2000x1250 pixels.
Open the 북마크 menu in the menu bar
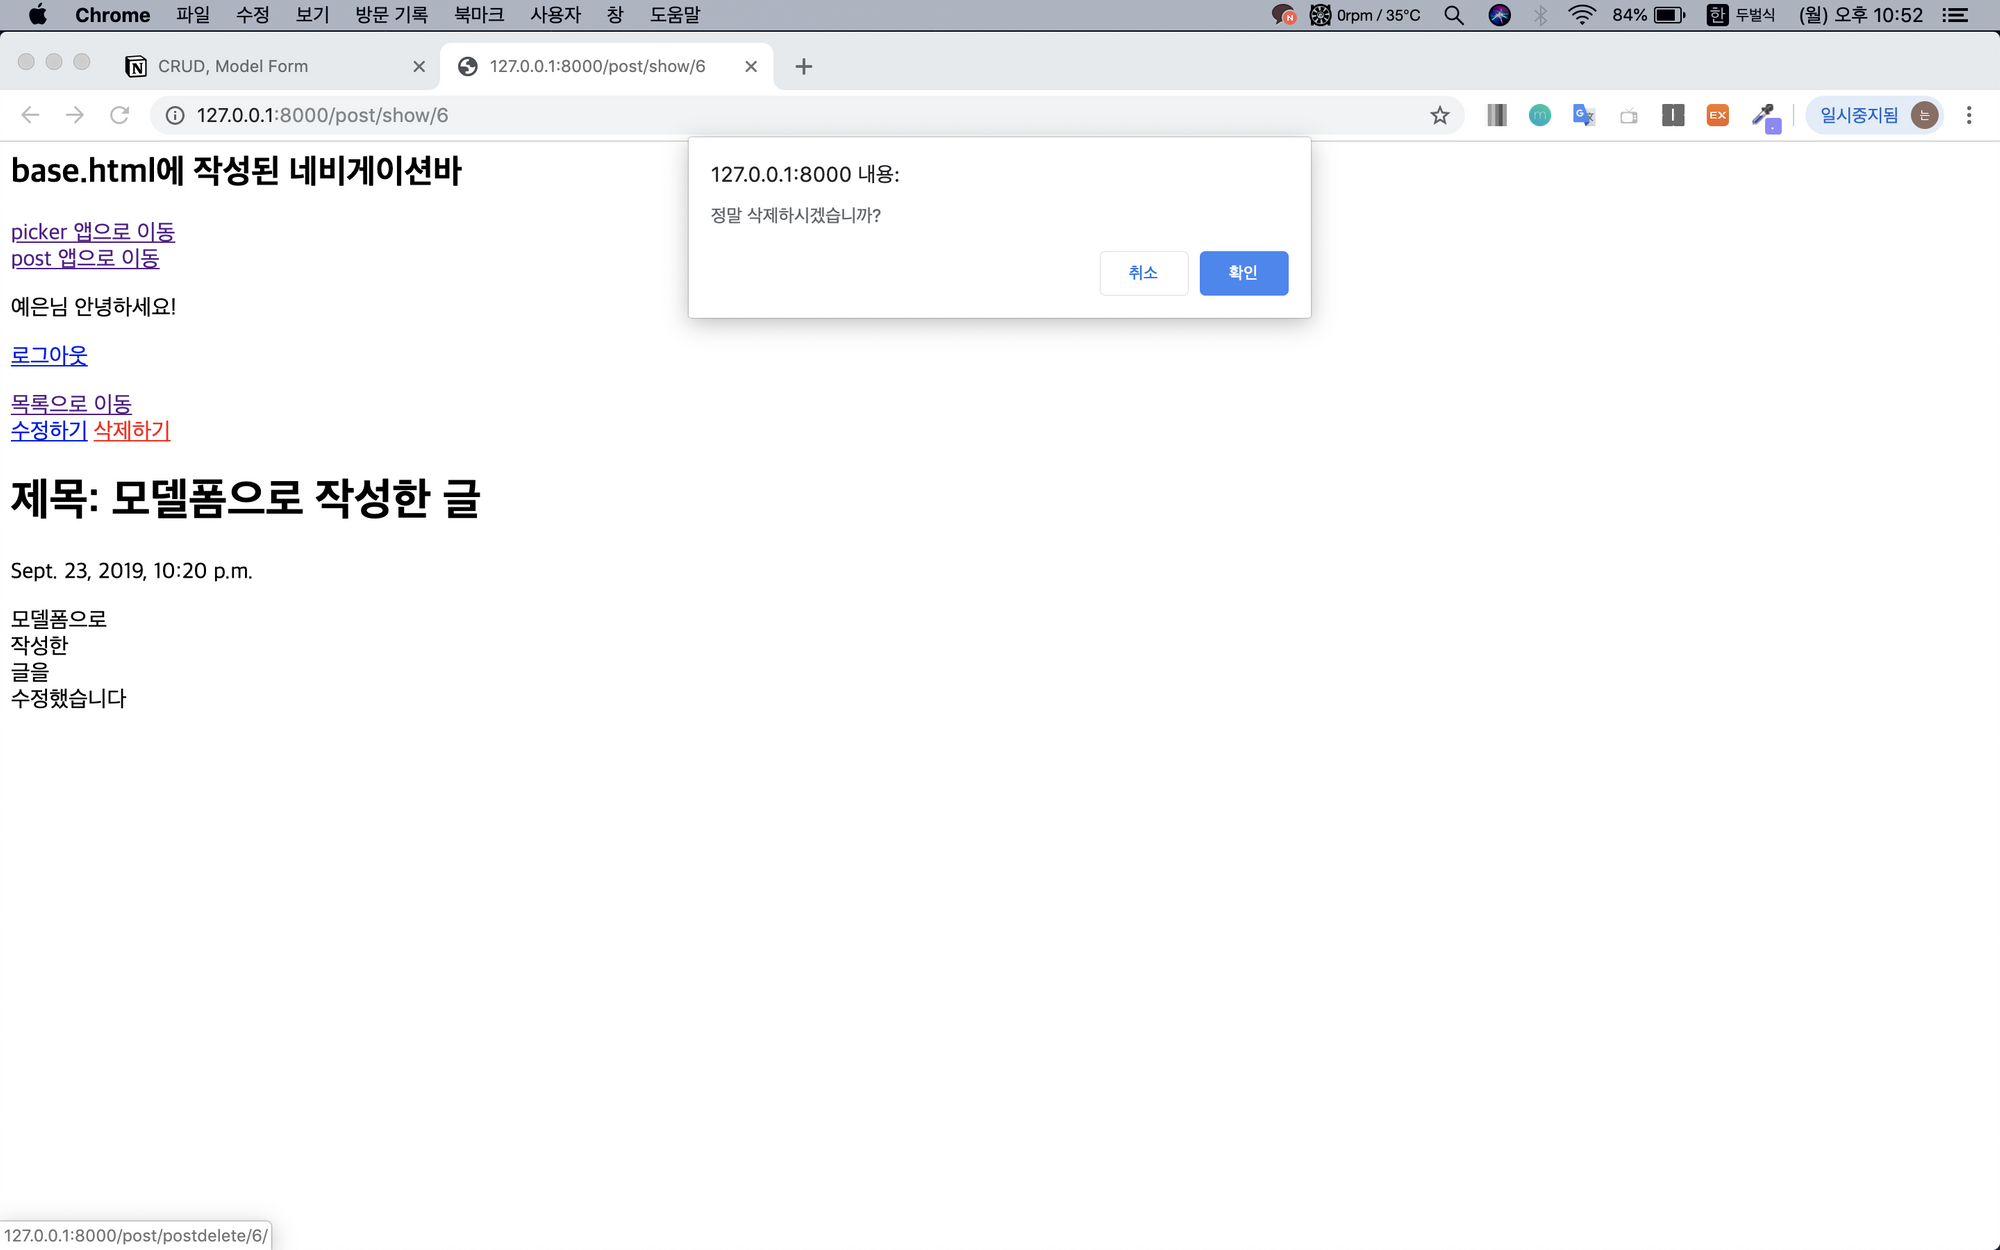click(478, 15)
